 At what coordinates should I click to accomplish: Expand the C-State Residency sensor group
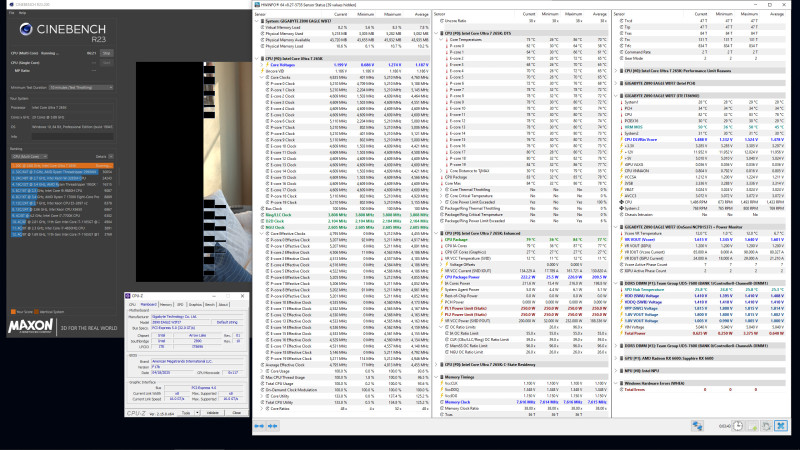pyautogui.click(x=436, y=364)
